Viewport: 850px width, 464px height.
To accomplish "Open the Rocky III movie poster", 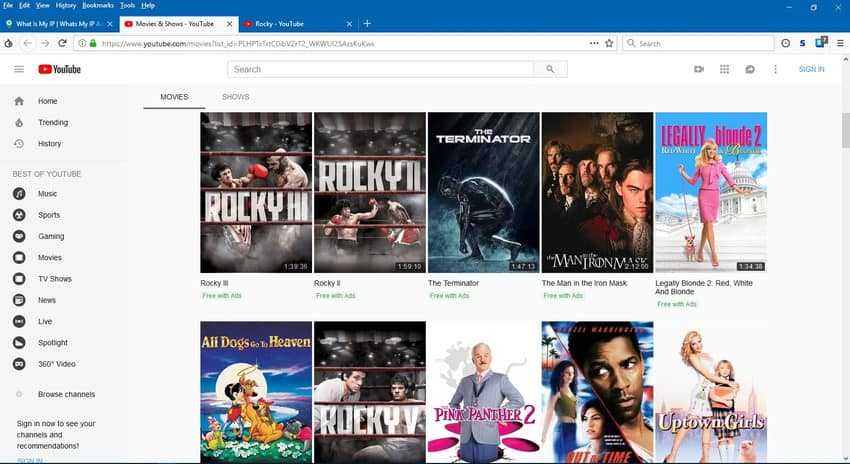I will 256,192.
